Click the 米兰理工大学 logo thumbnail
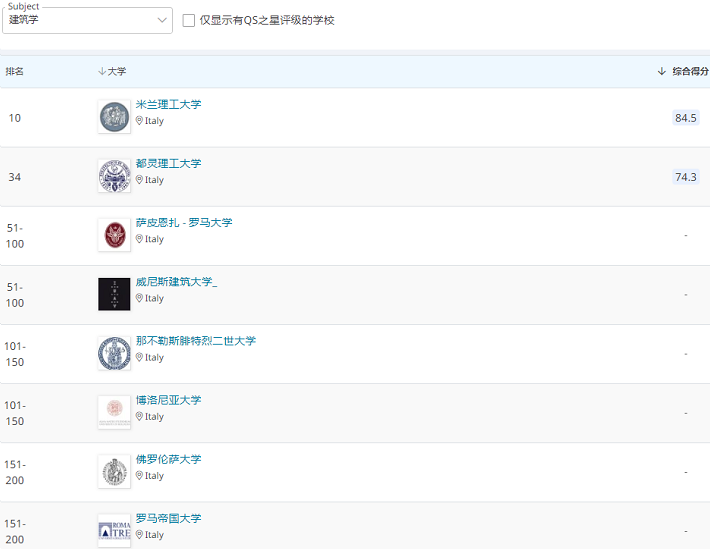 pos(114,117)
